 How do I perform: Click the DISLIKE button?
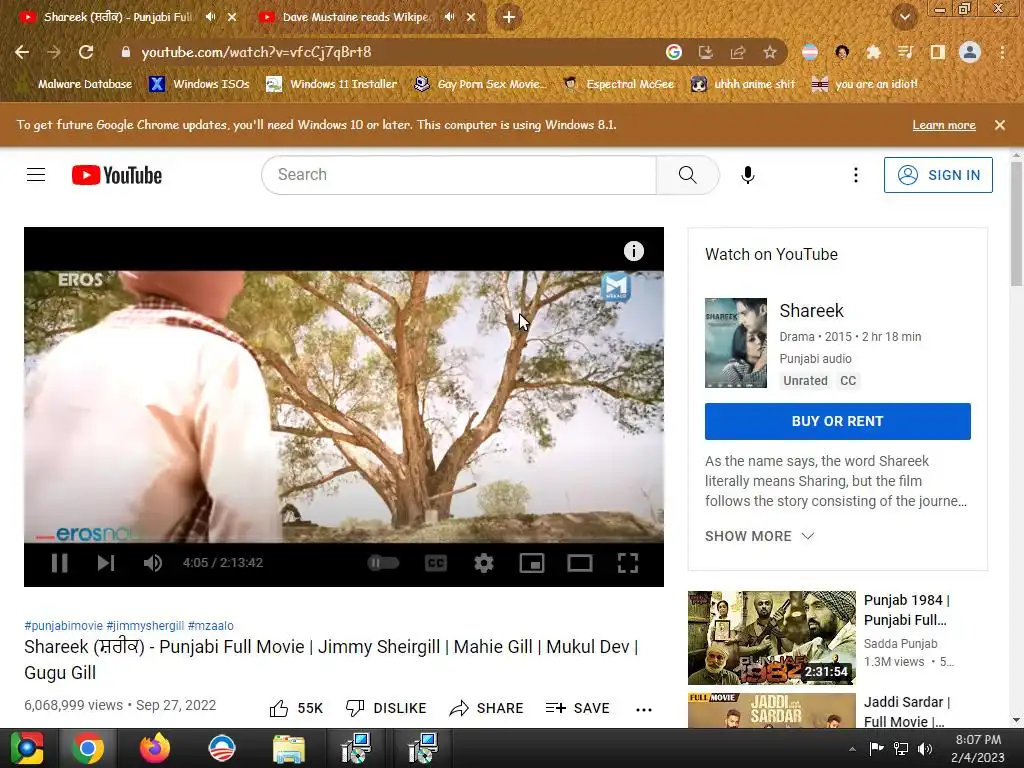click(x=386, y=709)
